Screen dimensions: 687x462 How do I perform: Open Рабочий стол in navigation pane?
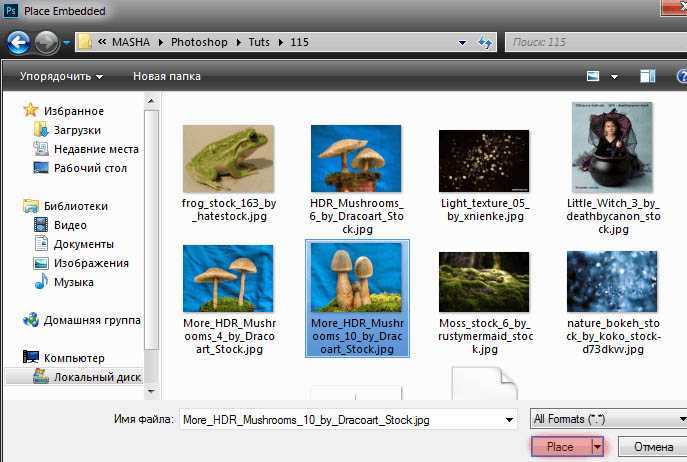point(90,168)
